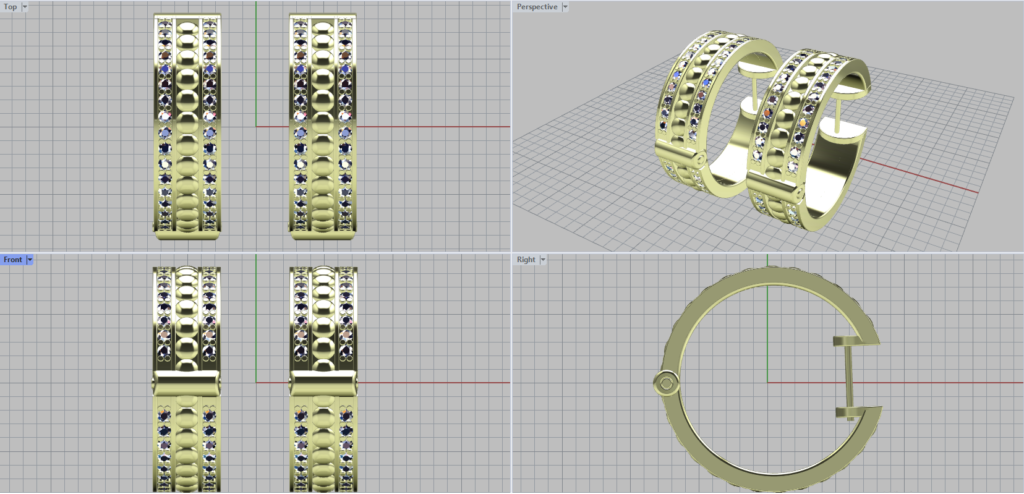This screenshot has height=494, width=1024.
Task: Activate the Perspective viewport title
Action: (537, 7)
